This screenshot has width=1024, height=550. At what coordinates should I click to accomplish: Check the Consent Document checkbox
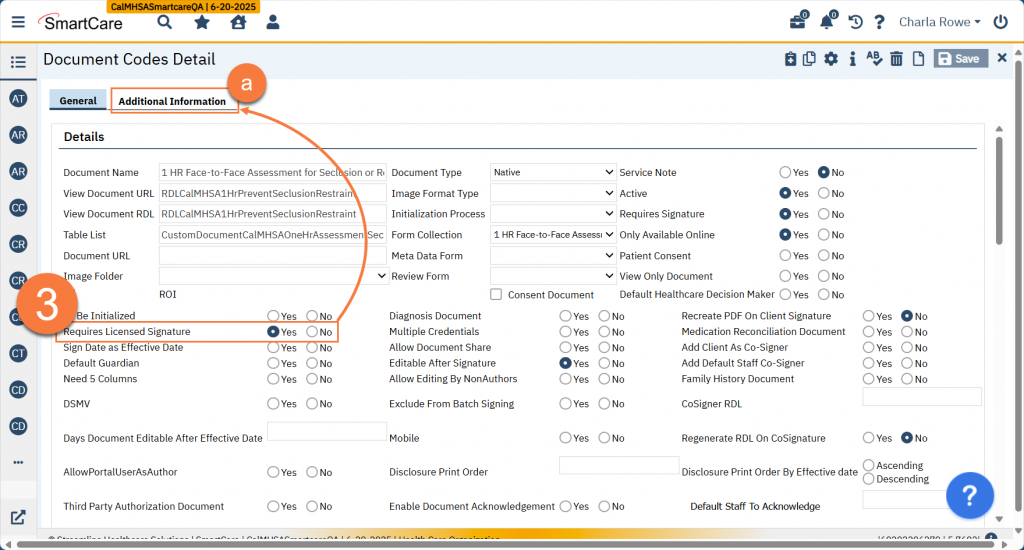pyautogui.click(x=496, y=295)
